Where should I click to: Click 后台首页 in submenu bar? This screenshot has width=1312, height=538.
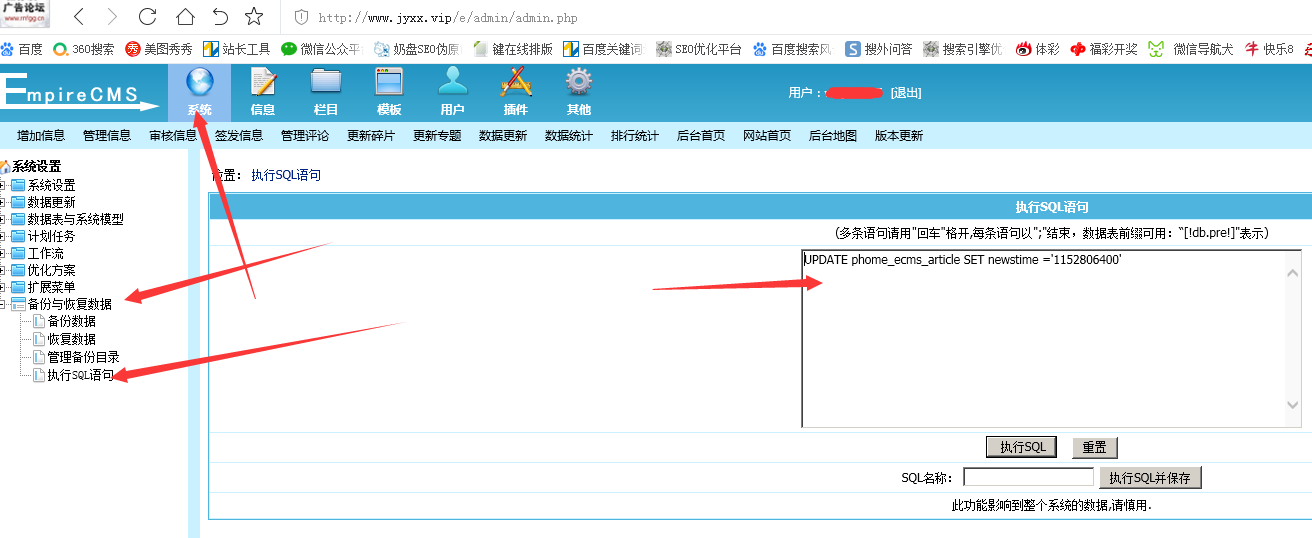(701, 136)
